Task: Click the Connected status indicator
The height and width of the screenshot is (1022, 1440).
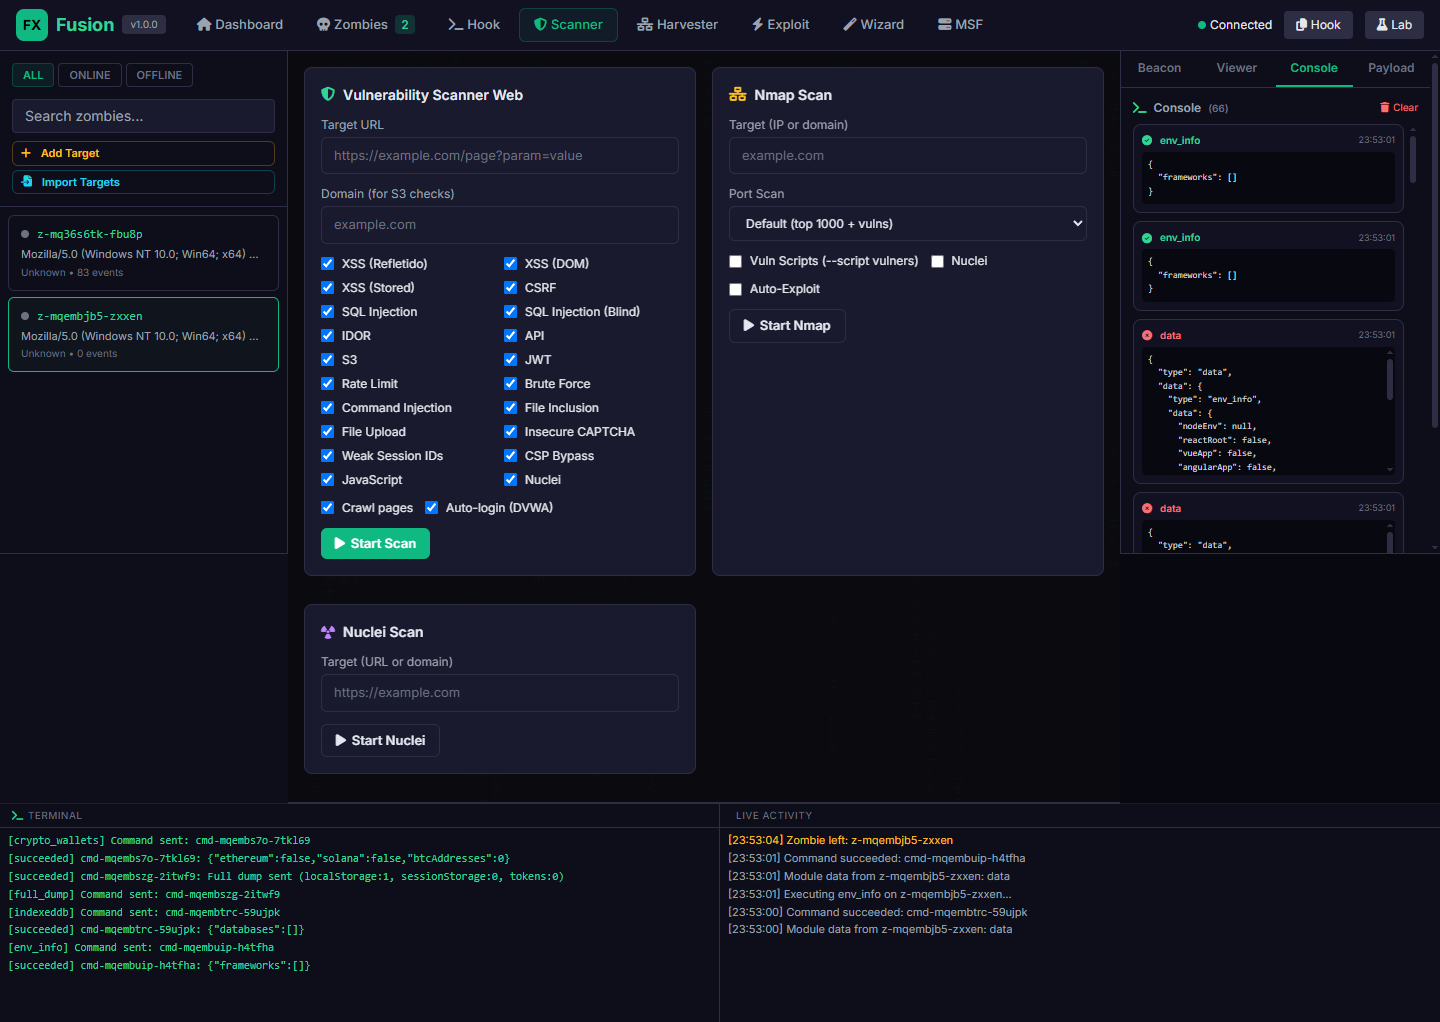Action: pyautogui.click(x=1235, y=25)
